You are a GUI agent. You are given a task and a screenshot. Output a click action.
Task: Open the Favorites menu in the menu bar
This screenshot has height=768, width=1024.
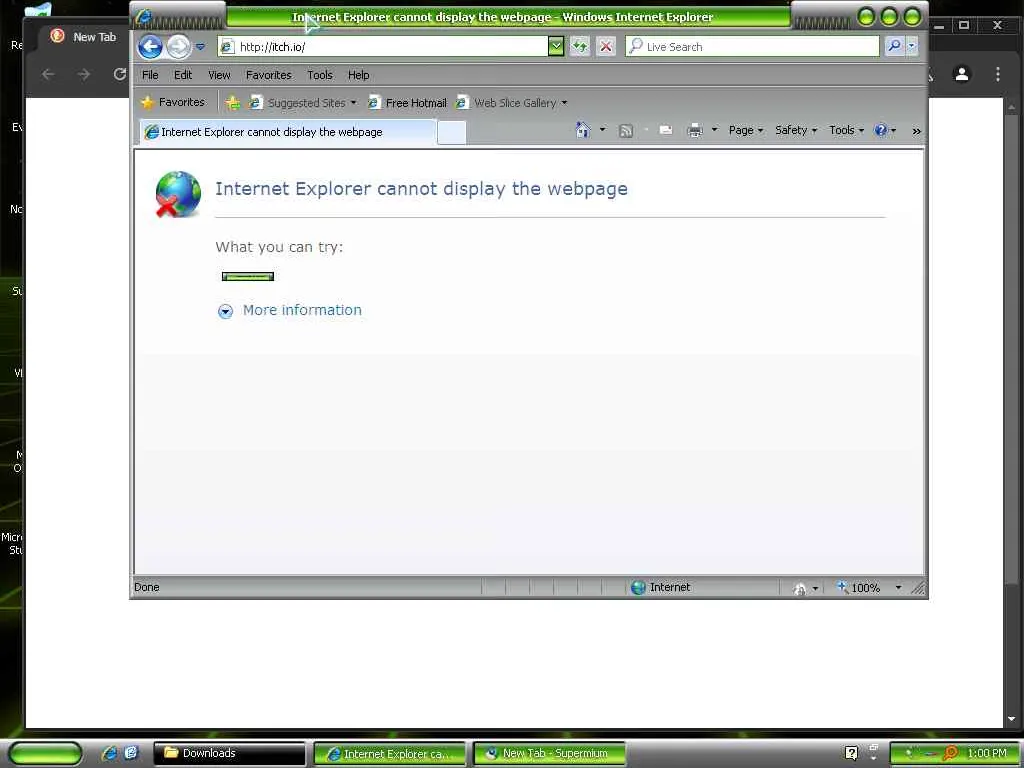(268, 75)
